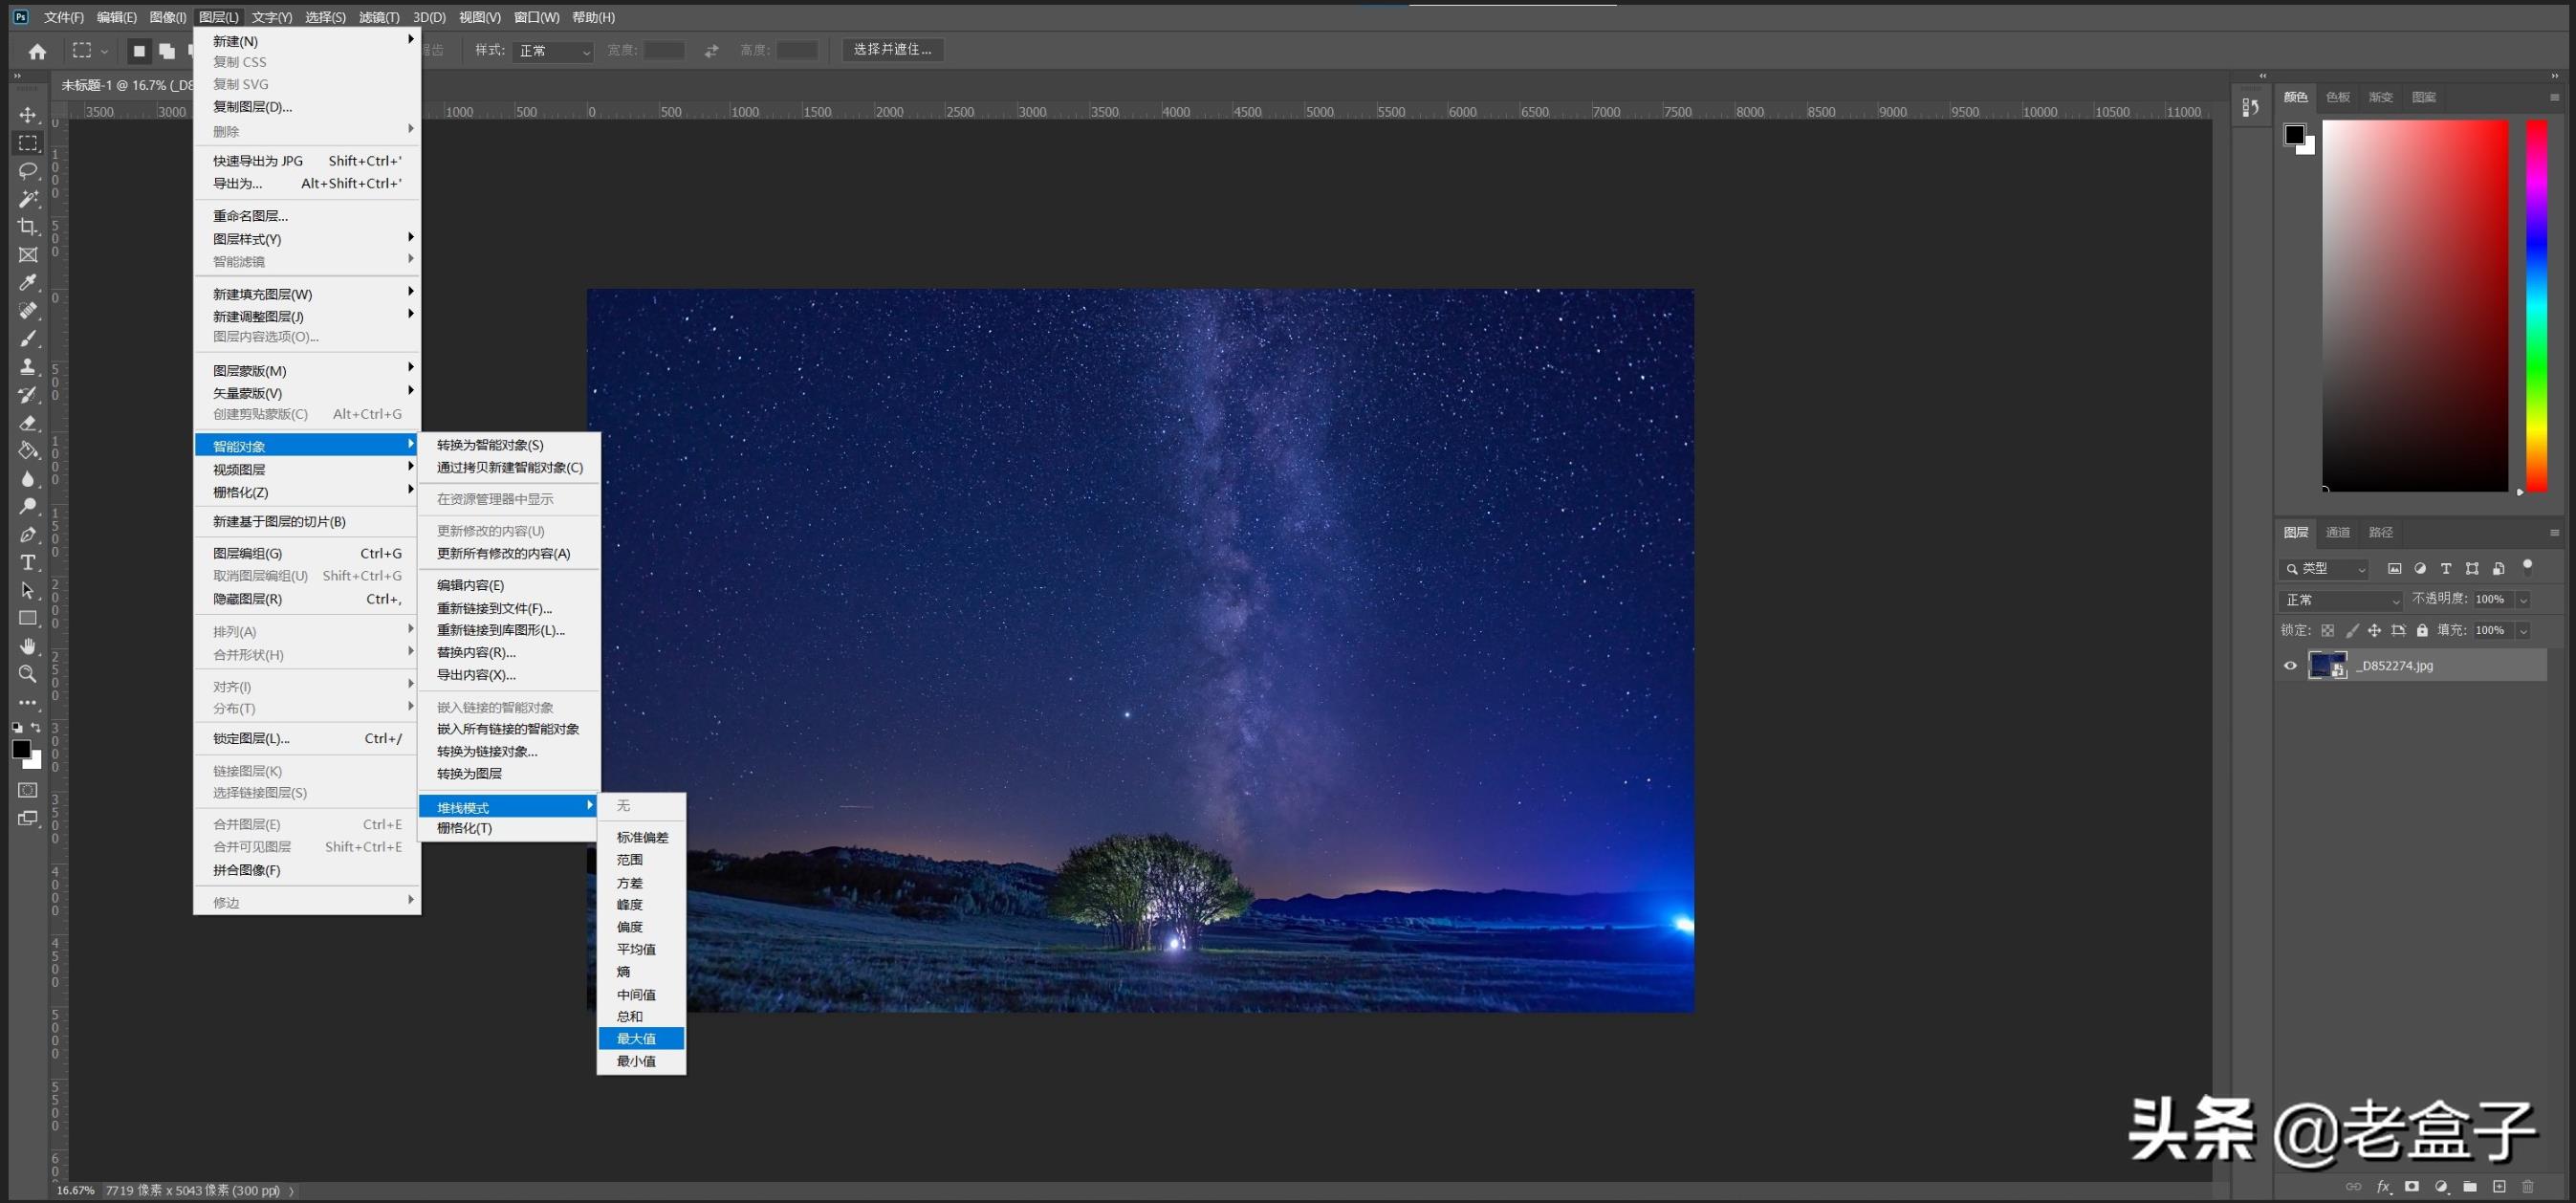Screen dimensions: 2576x1203
Task: Select the Hand tool
Action: point(28,646)
